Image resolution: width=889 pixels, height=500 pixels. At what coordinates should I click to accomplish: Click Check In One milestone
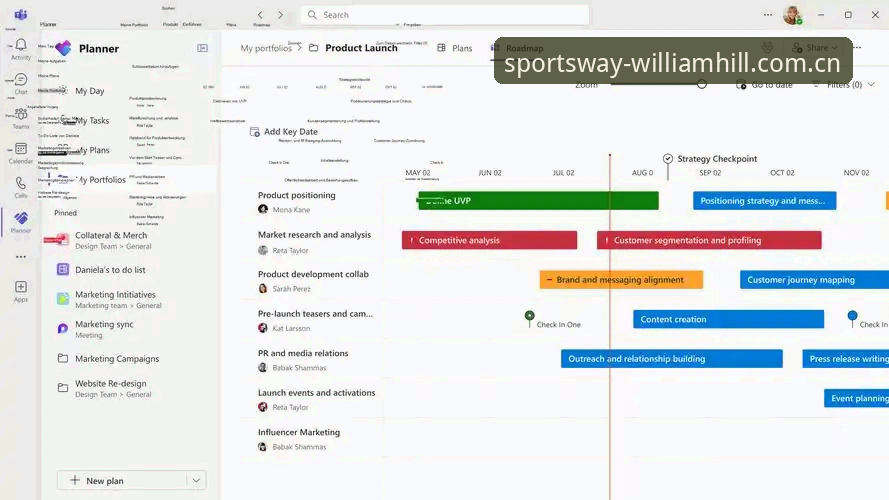pos(530,316)
